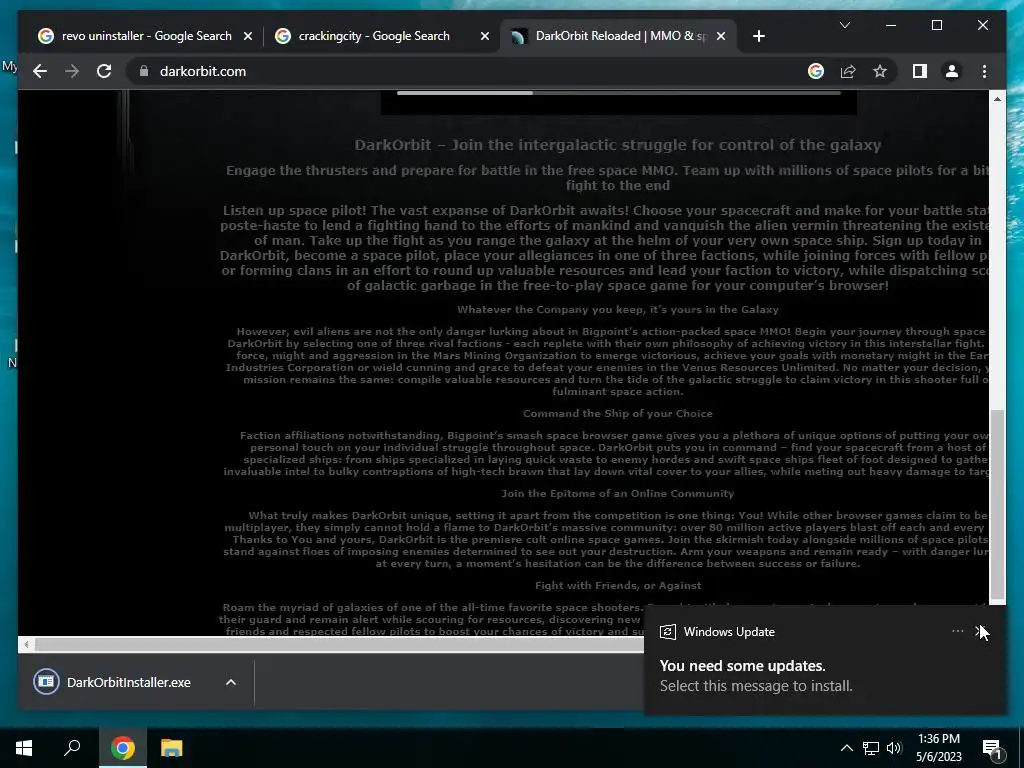Reload the darkorbit.com page
The image size is (1024, 768).
click(x=104, y=71)
